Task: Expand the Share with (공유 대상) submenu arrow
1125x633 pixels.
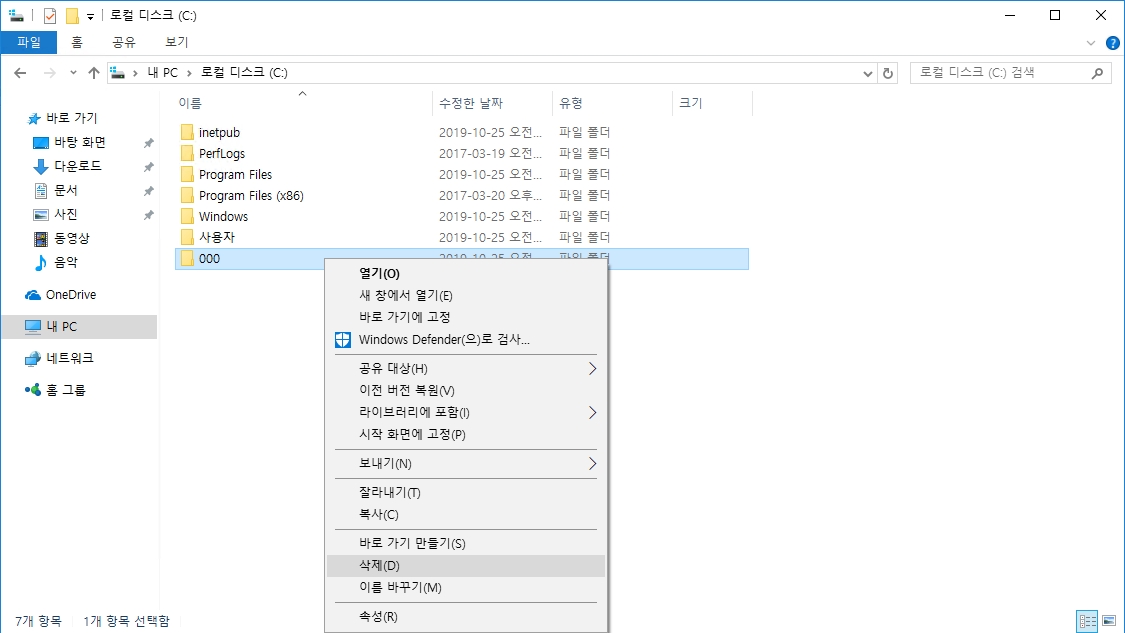Action: [x=592, y=369]
